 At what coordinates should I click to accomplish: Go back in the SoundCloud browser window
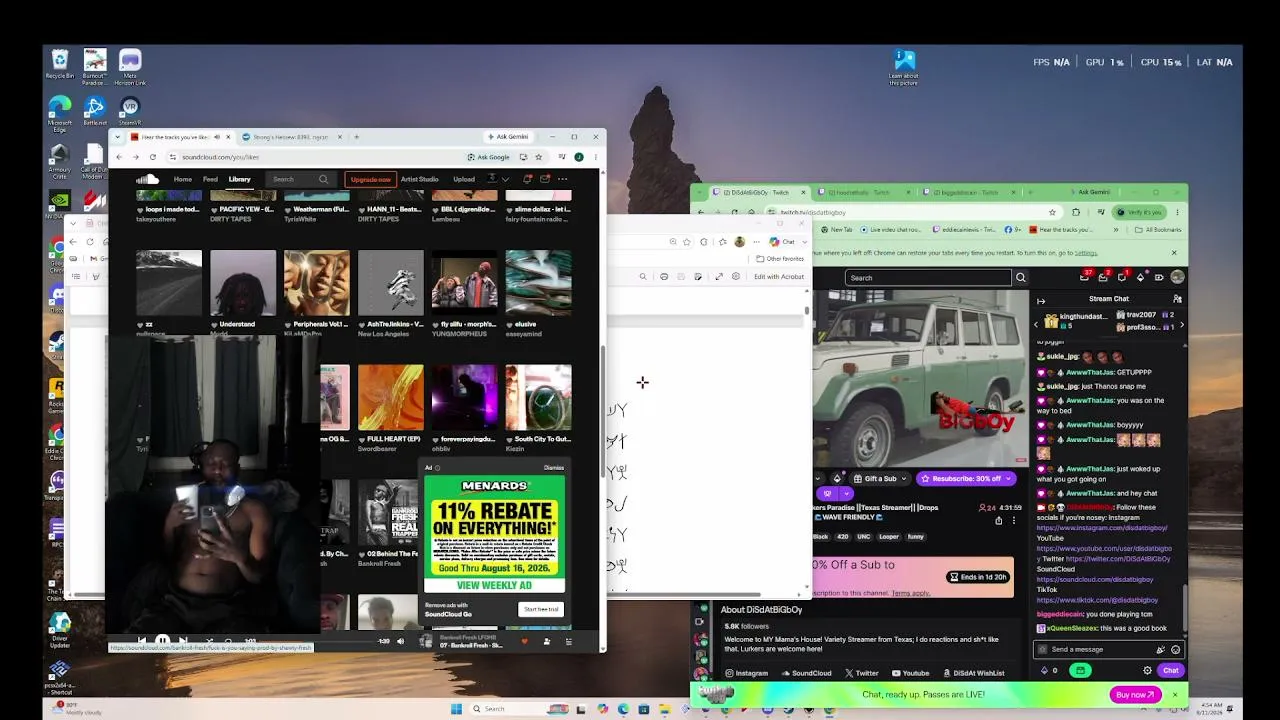pos(119,157)
